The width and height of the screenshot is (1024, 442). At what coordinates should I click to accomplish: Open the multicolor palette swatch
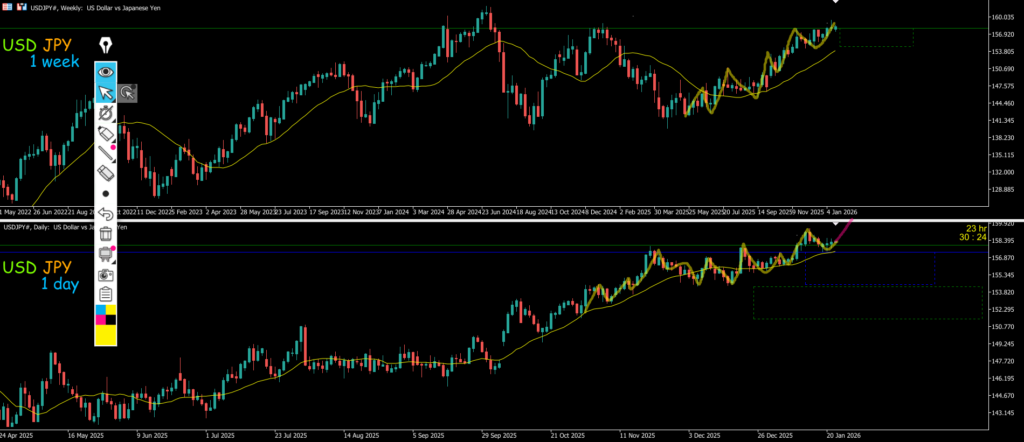tap(106, 316)
